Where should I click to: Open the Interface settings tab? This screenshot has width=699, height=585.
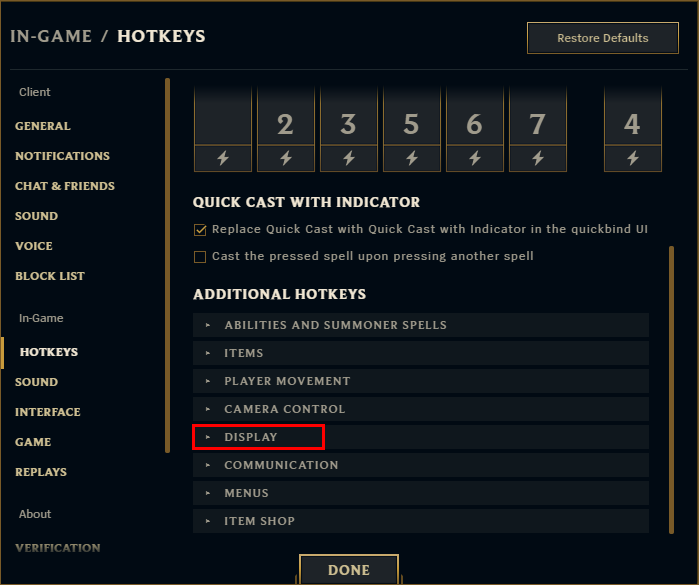(48, 412)
